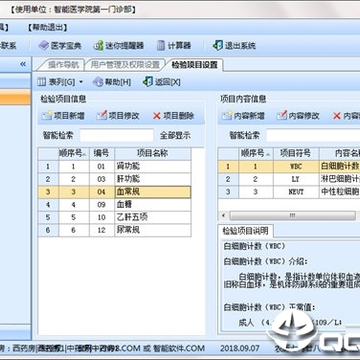Viewport: 360px width, 360px height.
Task: Switch to 用户管理及权限设置 tab
Action: point(125,65)
